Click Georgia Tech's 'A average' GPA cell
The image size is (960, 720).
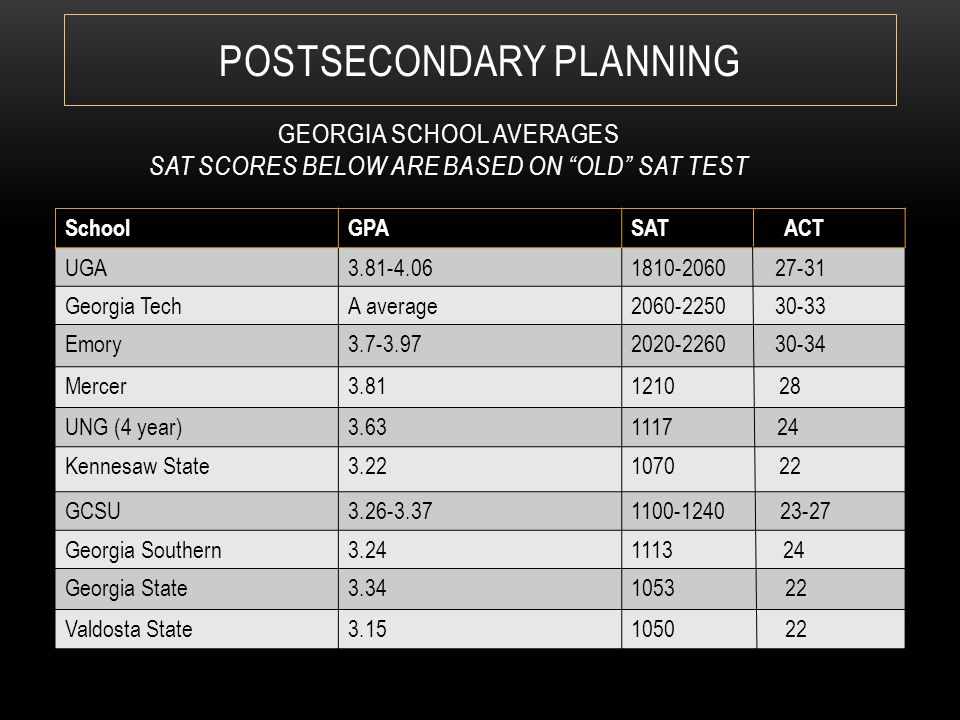click(x=479, y=306)
